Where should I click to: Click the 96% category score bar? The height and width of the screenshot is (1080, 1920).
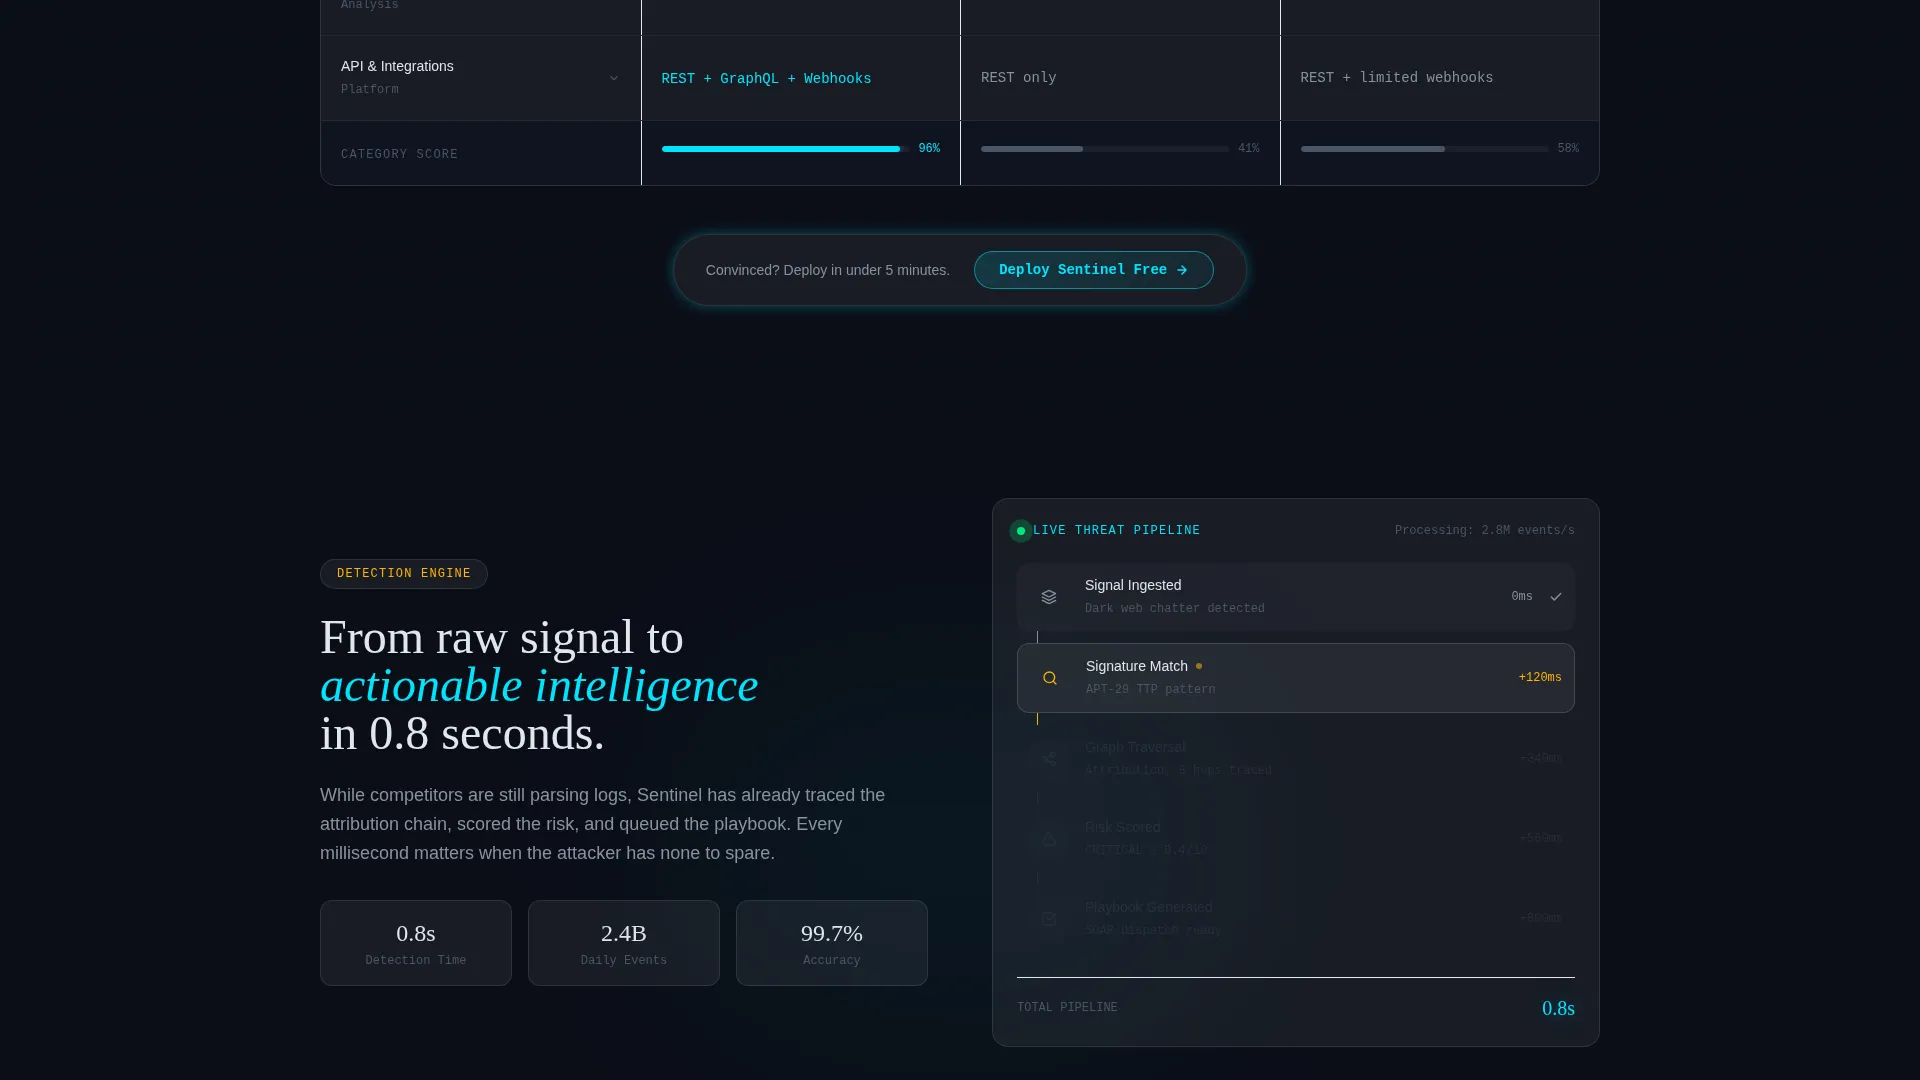click(785, 149)
